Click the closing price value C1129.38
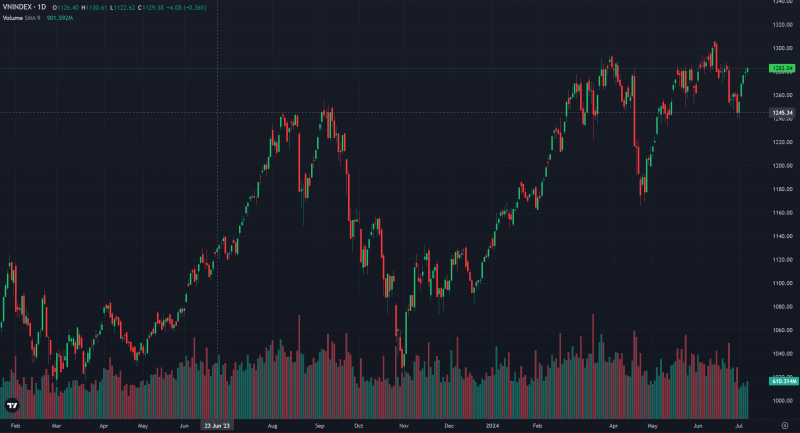Screen dimensions: 800x433 click(151, 8)
